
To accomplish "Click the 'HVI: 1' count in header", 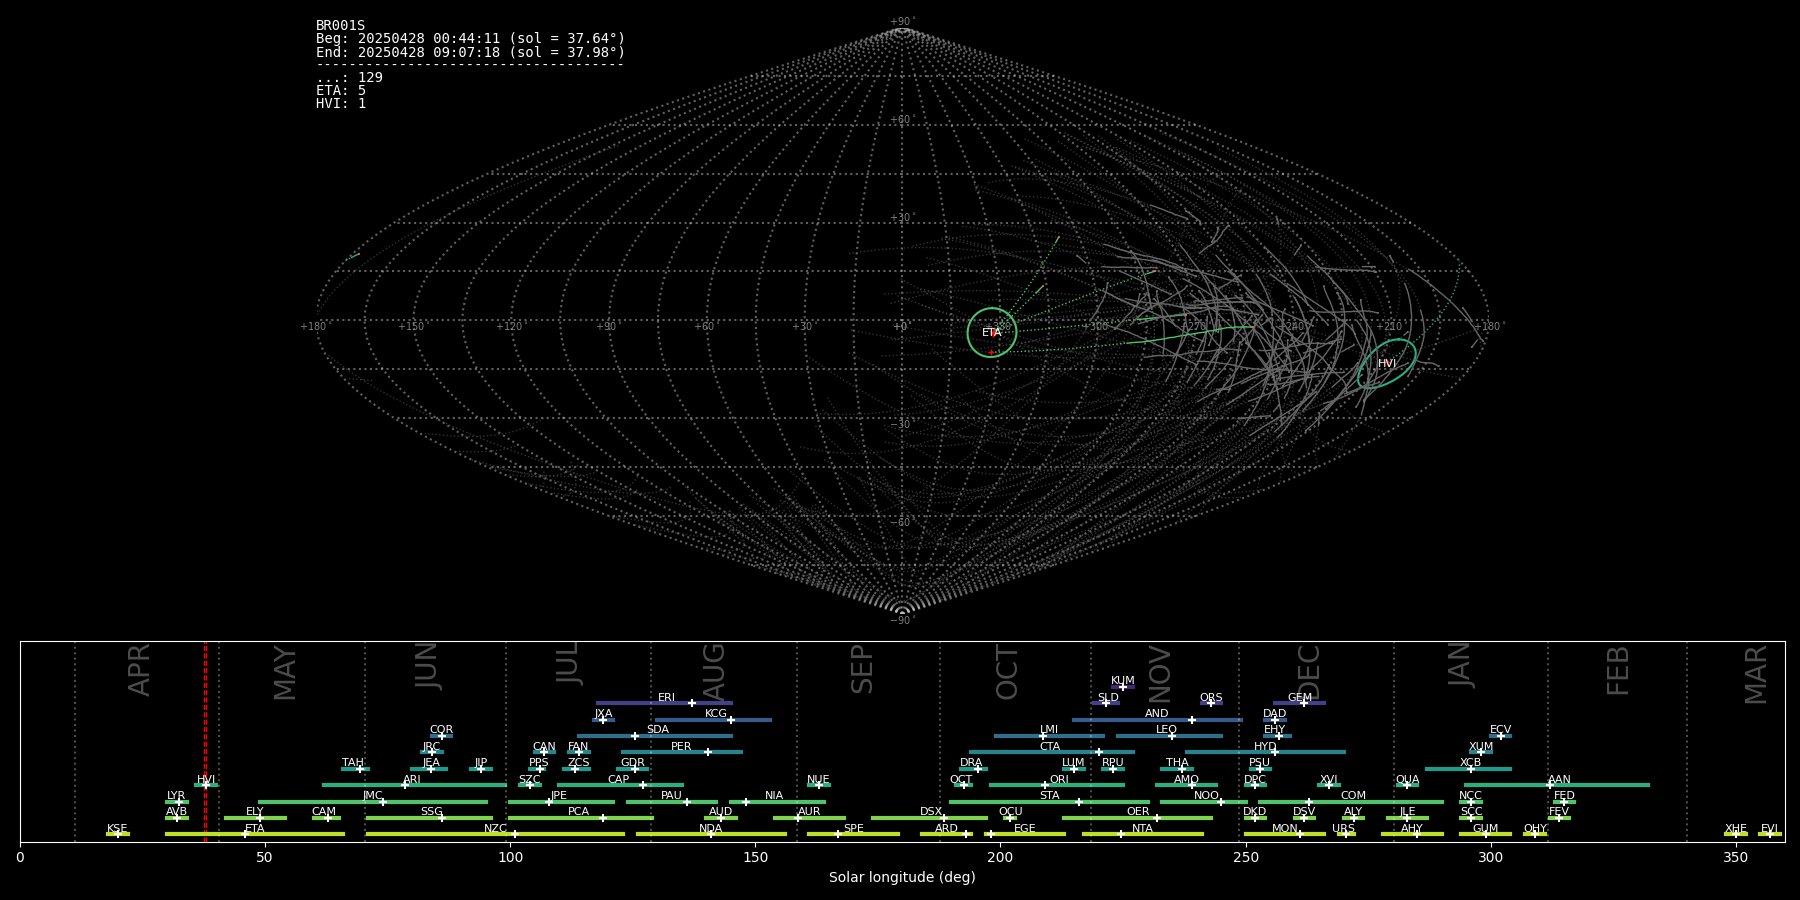I will (x=341, y=103).
